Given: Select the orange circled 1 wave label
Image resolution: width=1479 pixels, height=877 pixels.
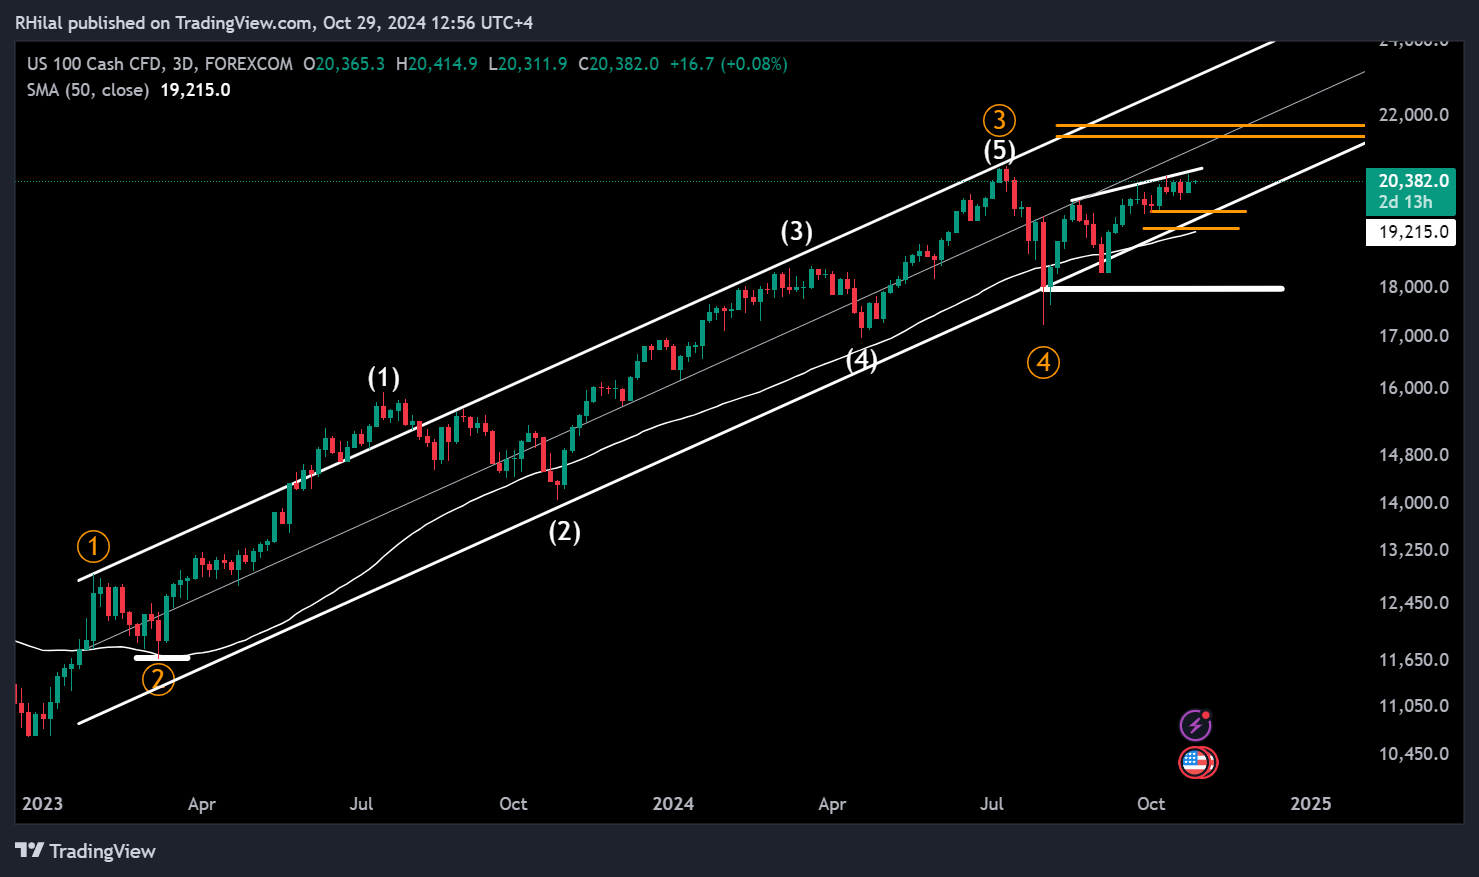Looking at the screenshot, I should click(x=93, y=547).
